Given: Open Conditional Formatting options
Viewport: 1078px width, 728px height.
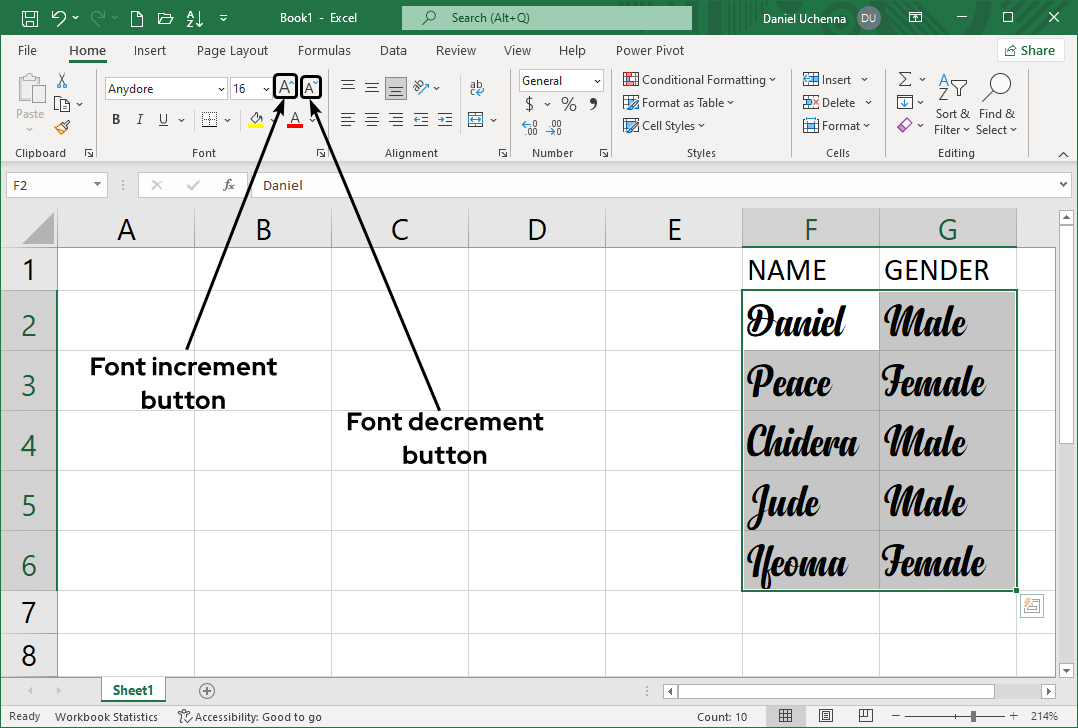Looking at the screenshot, I should point(700,79).
